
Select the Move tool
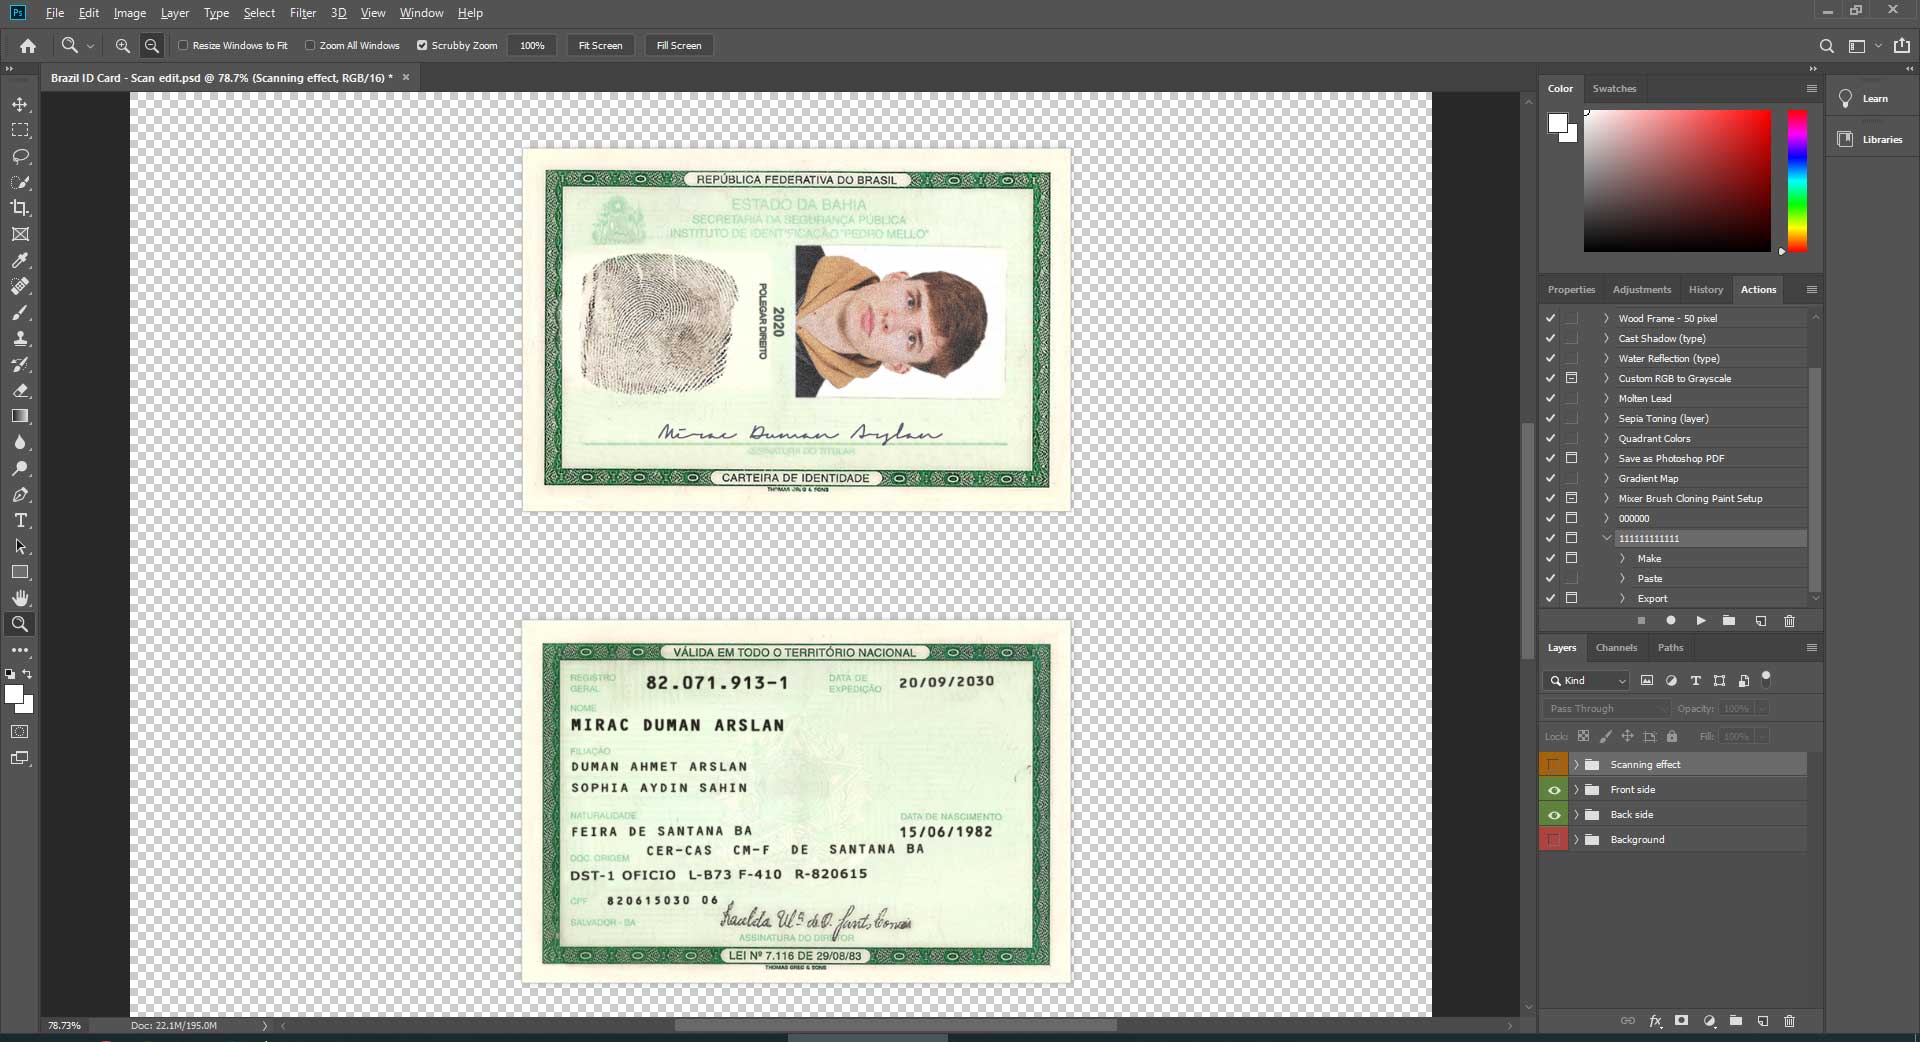tap(20, 103)
